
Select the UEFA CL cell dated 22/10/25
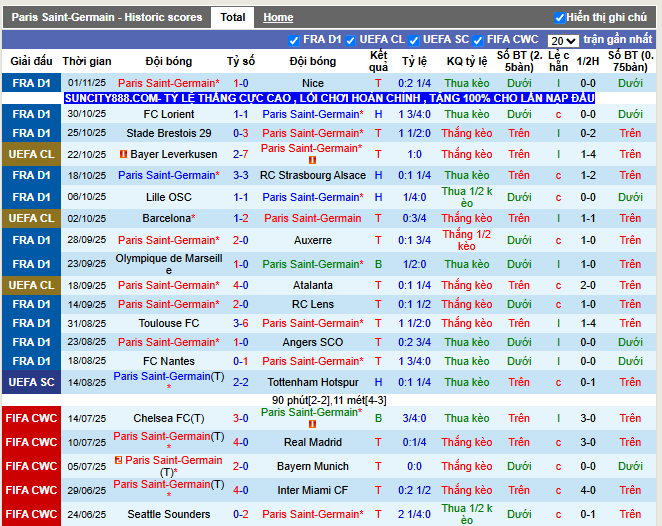pyautogui.click(x=32, y=154)
